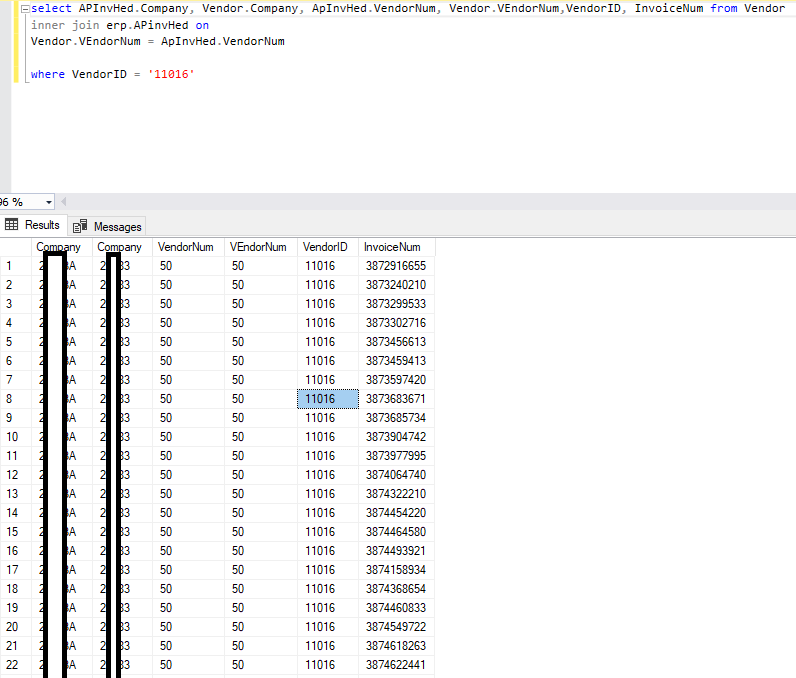Viewport: 796px width, 678px height.
Task: Select the second Company column header
Action: pyautogui.click(x=119, y=247)
